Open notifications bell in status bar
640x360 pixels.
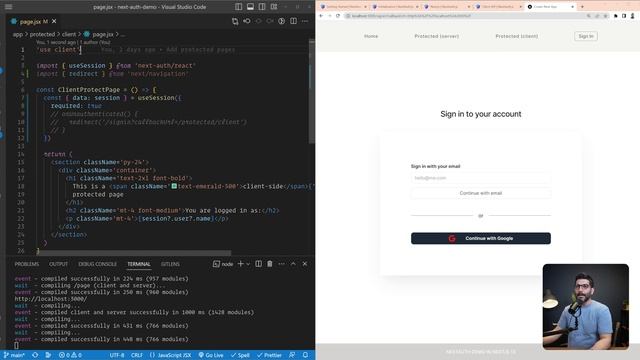click(x=305, y=355)
